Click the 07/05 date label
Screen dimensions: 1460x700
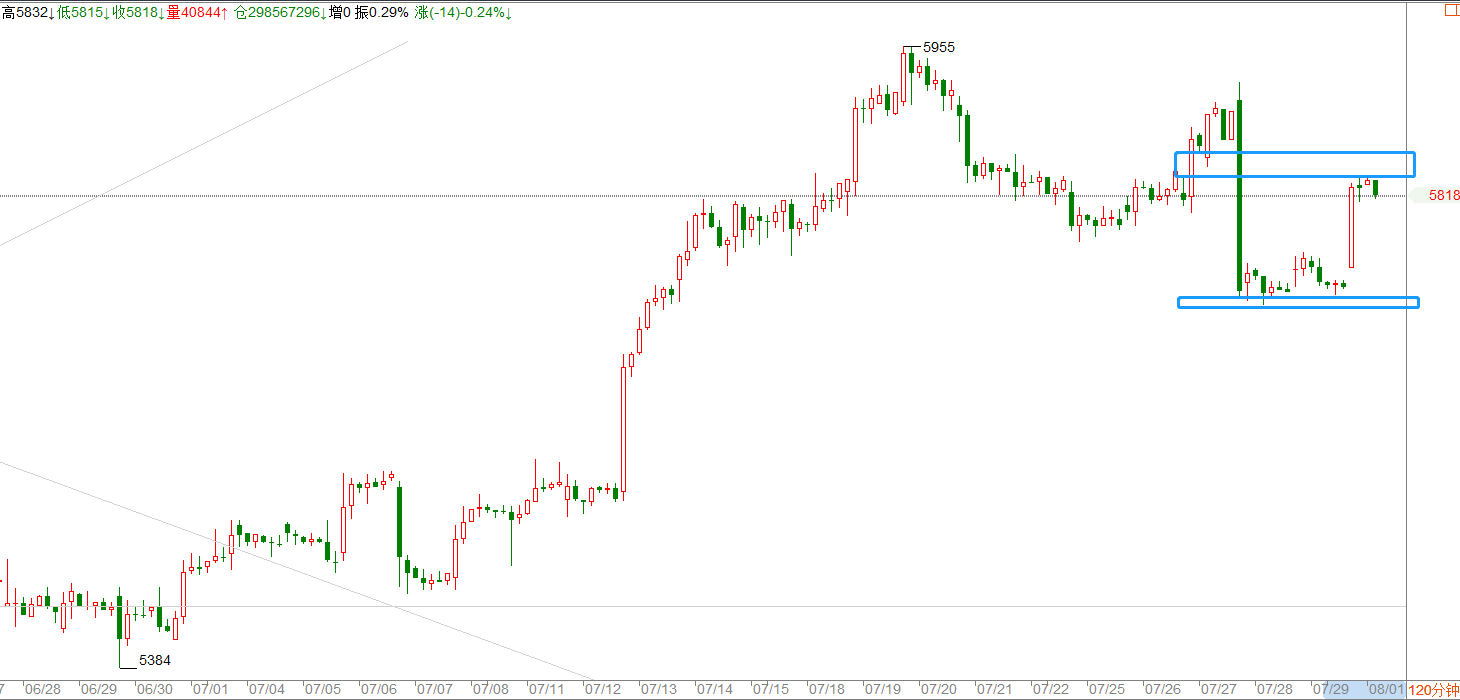323,690
